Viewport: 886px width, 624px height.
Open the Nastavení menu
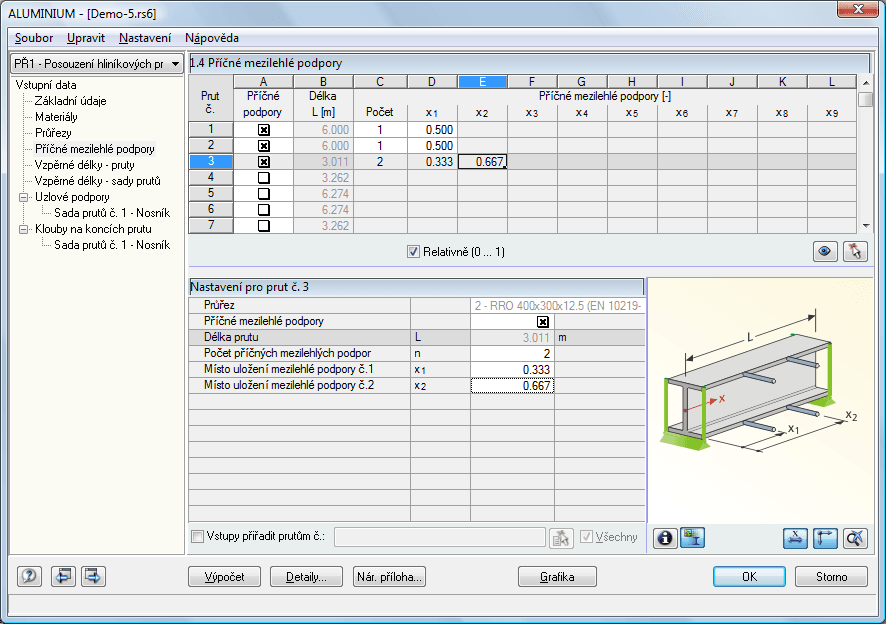tap(145, 38)
